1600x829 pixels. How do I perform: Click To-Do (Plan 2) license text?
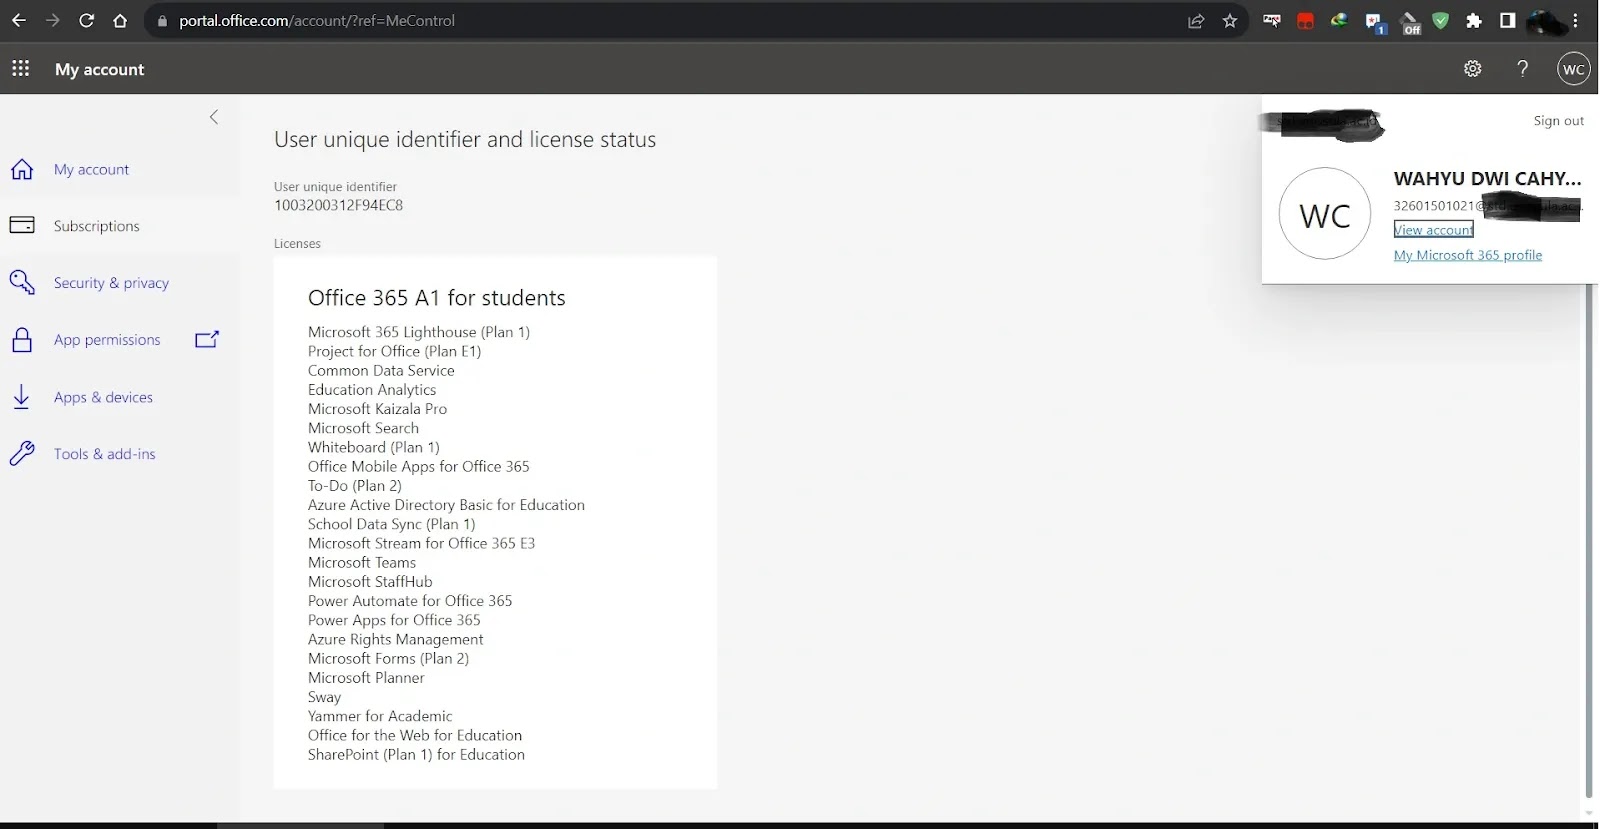355,486
